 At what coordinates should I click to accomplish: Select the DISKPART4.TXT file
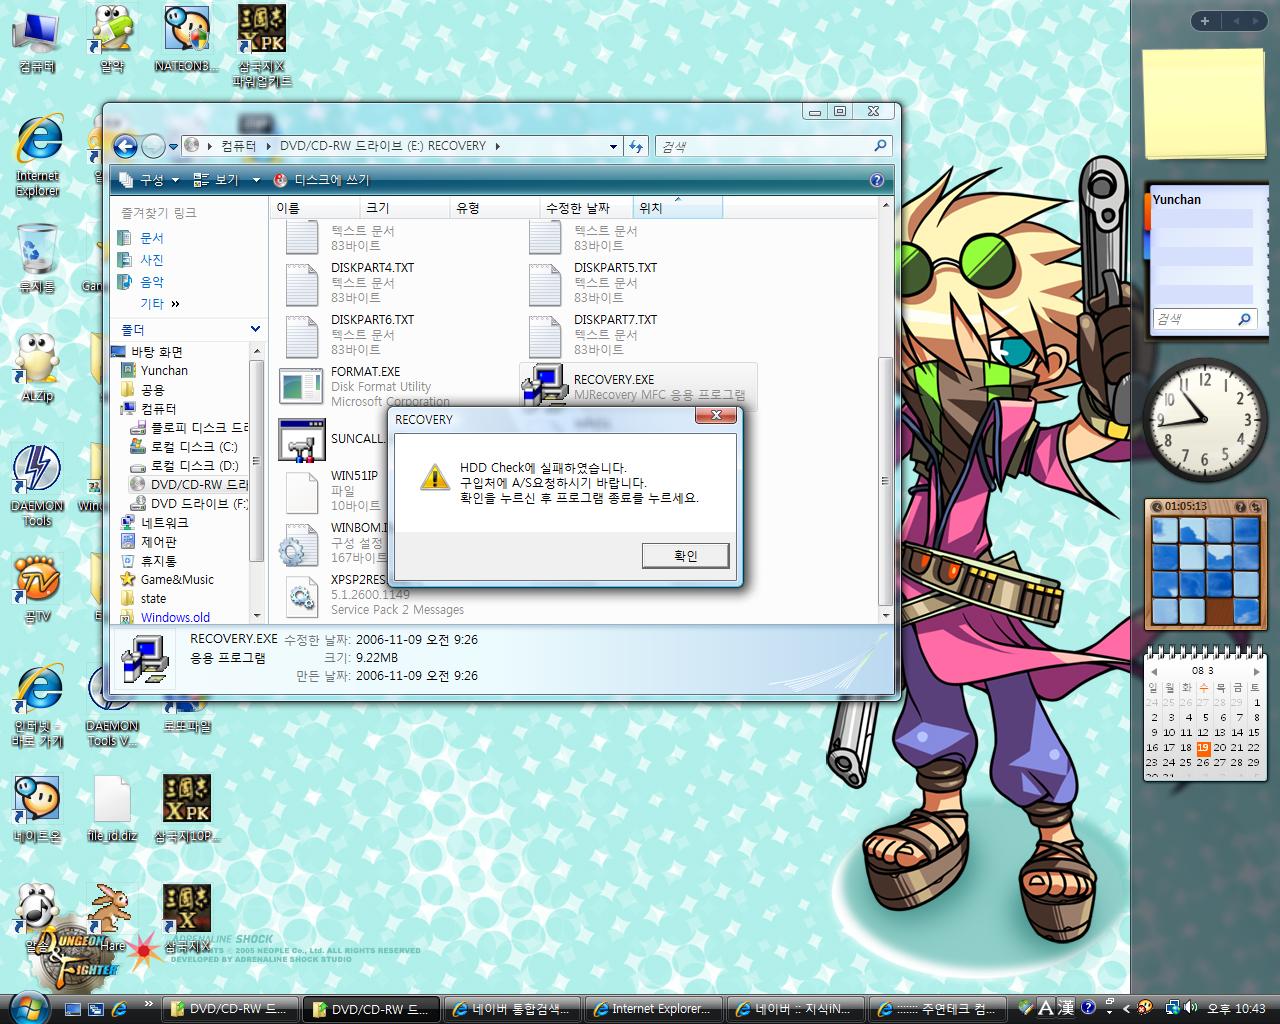[372, 268]
